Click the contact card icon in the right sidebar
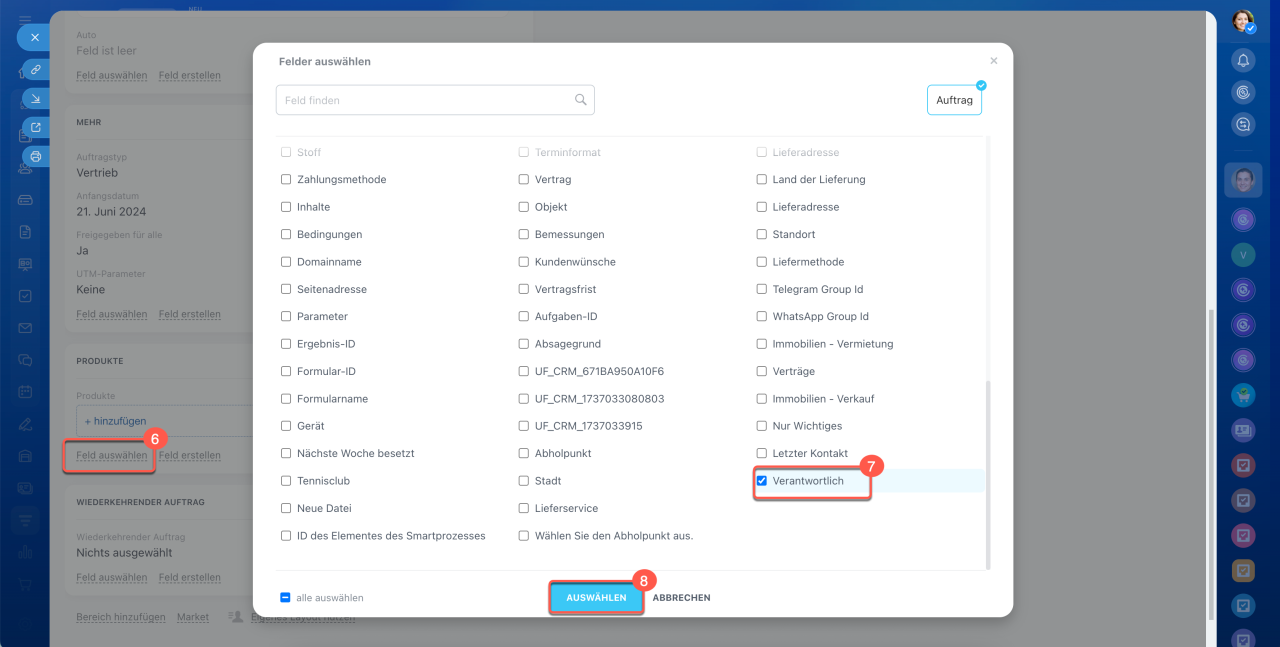 point(1243,430)
